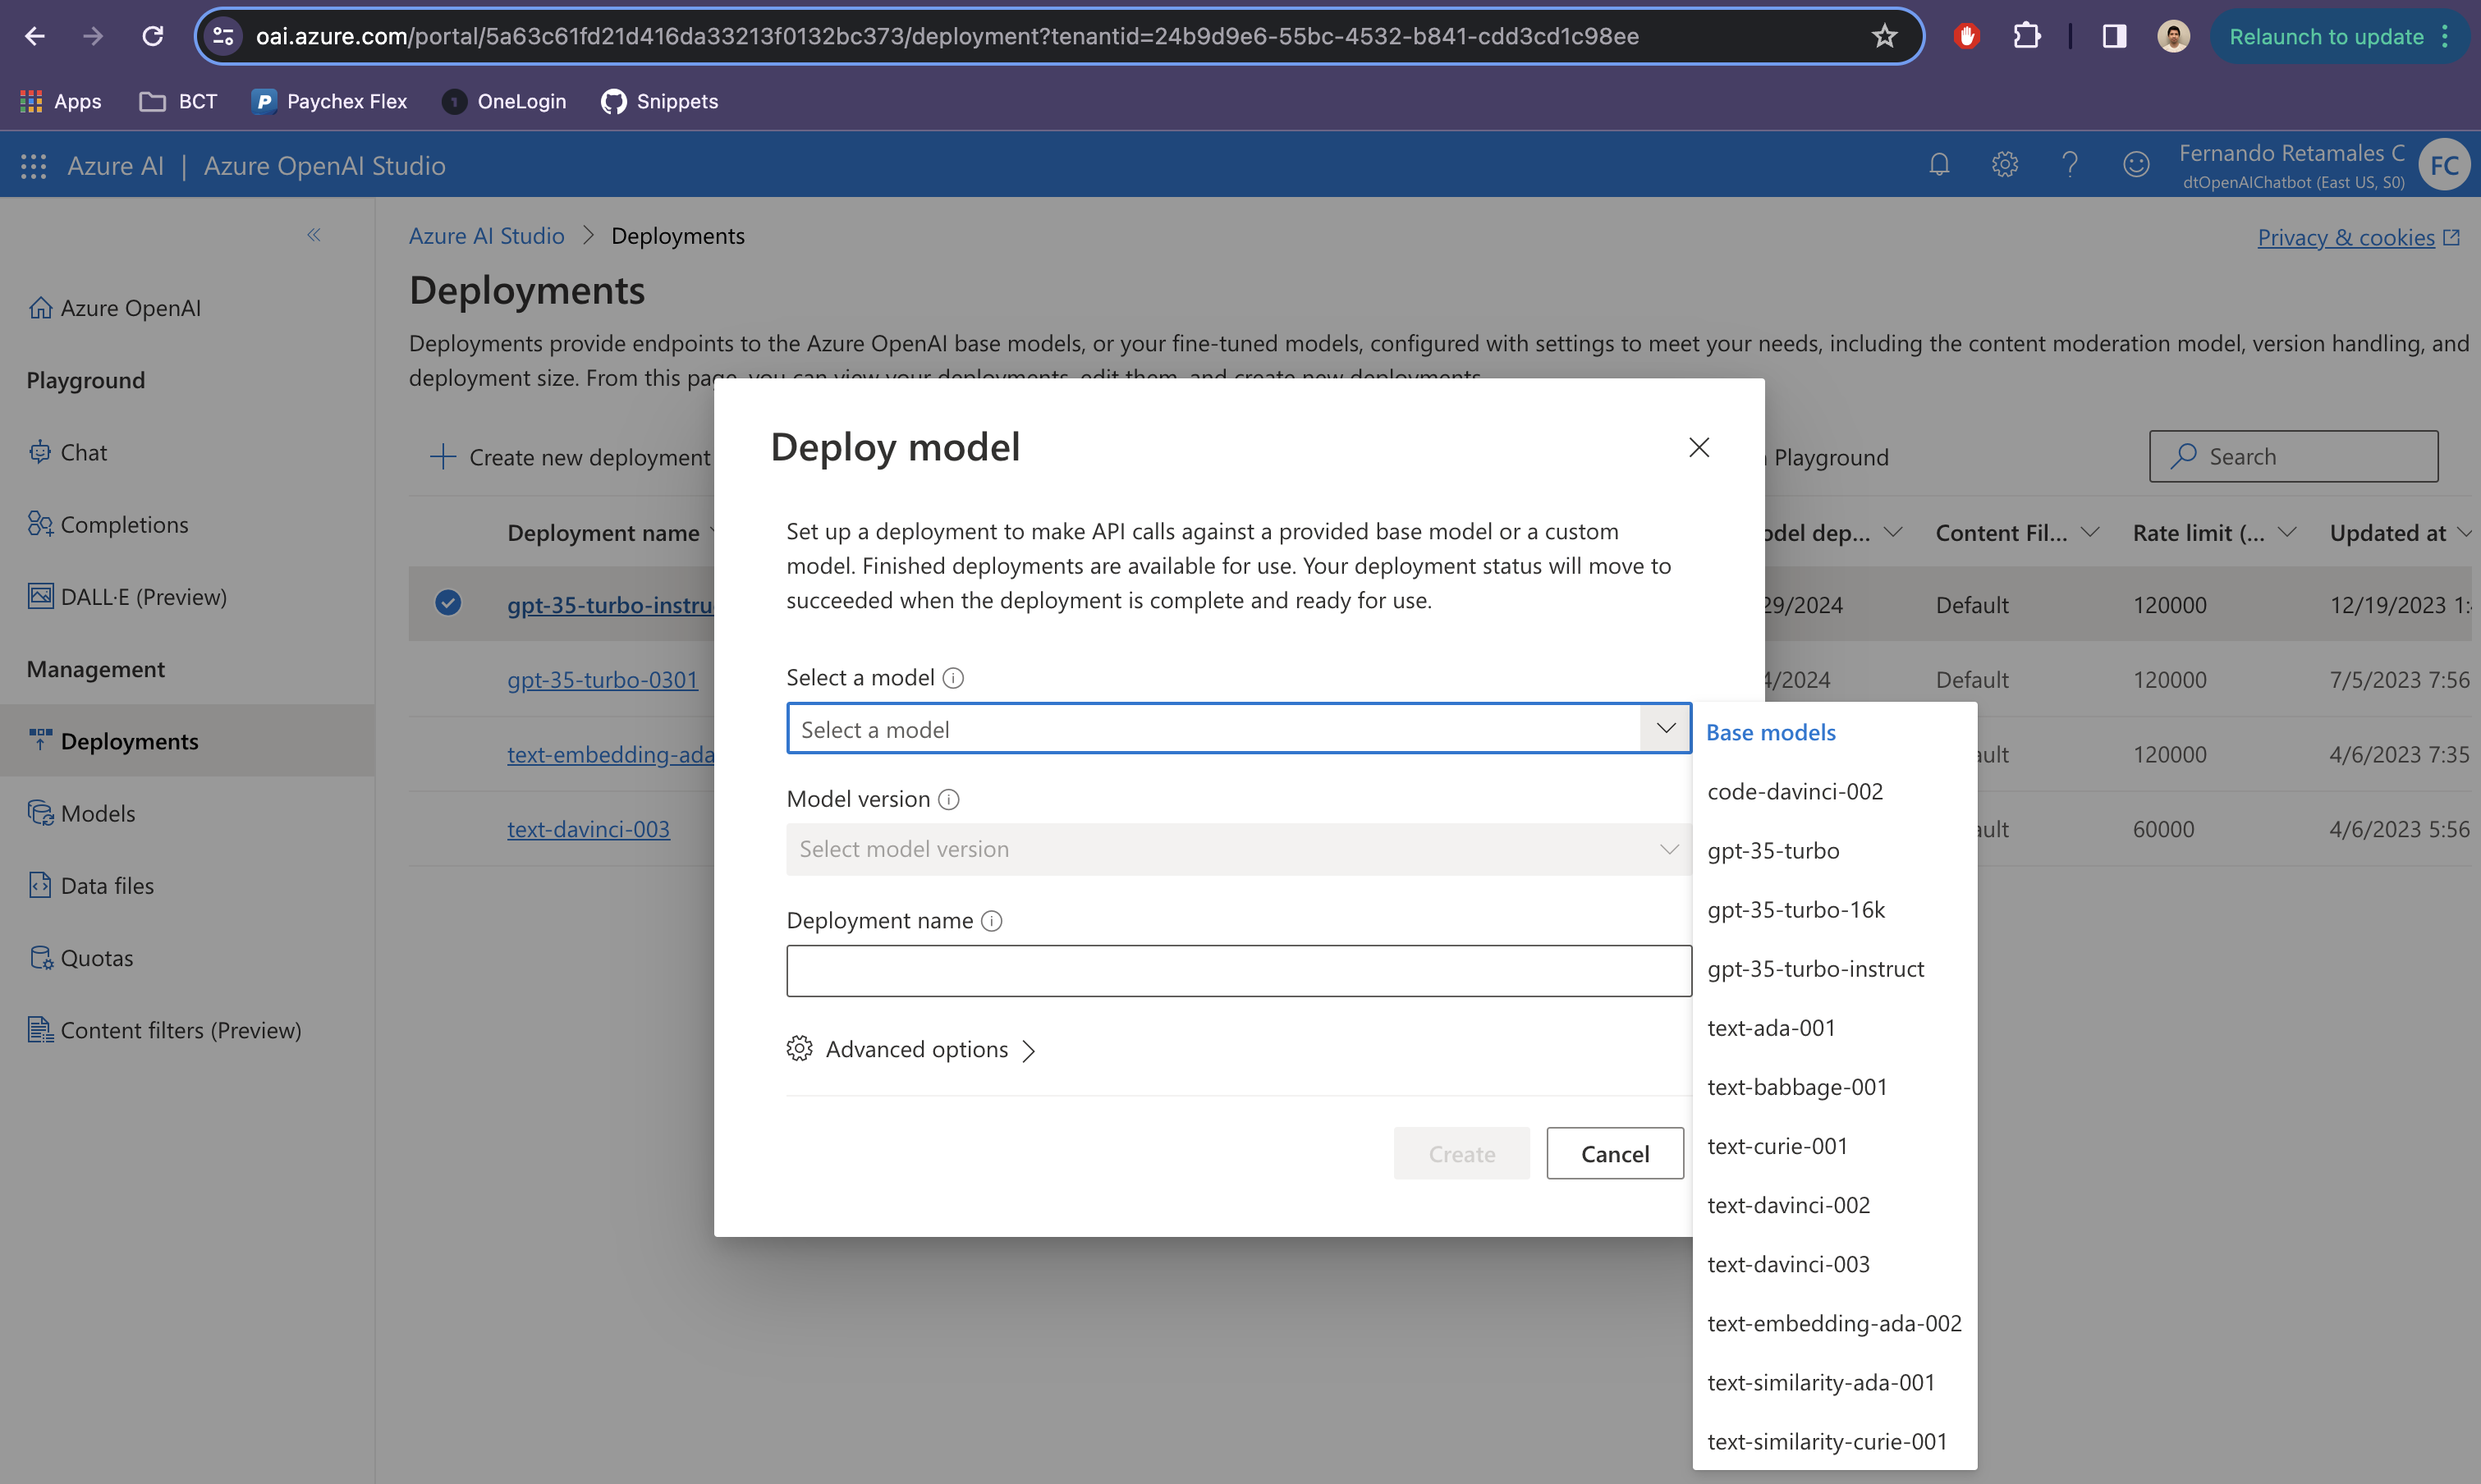Image resolution: width=2481 pixels, height=1484 pixels.
Task: Bookmark this page with star icon
Action: coord(1884,37)
